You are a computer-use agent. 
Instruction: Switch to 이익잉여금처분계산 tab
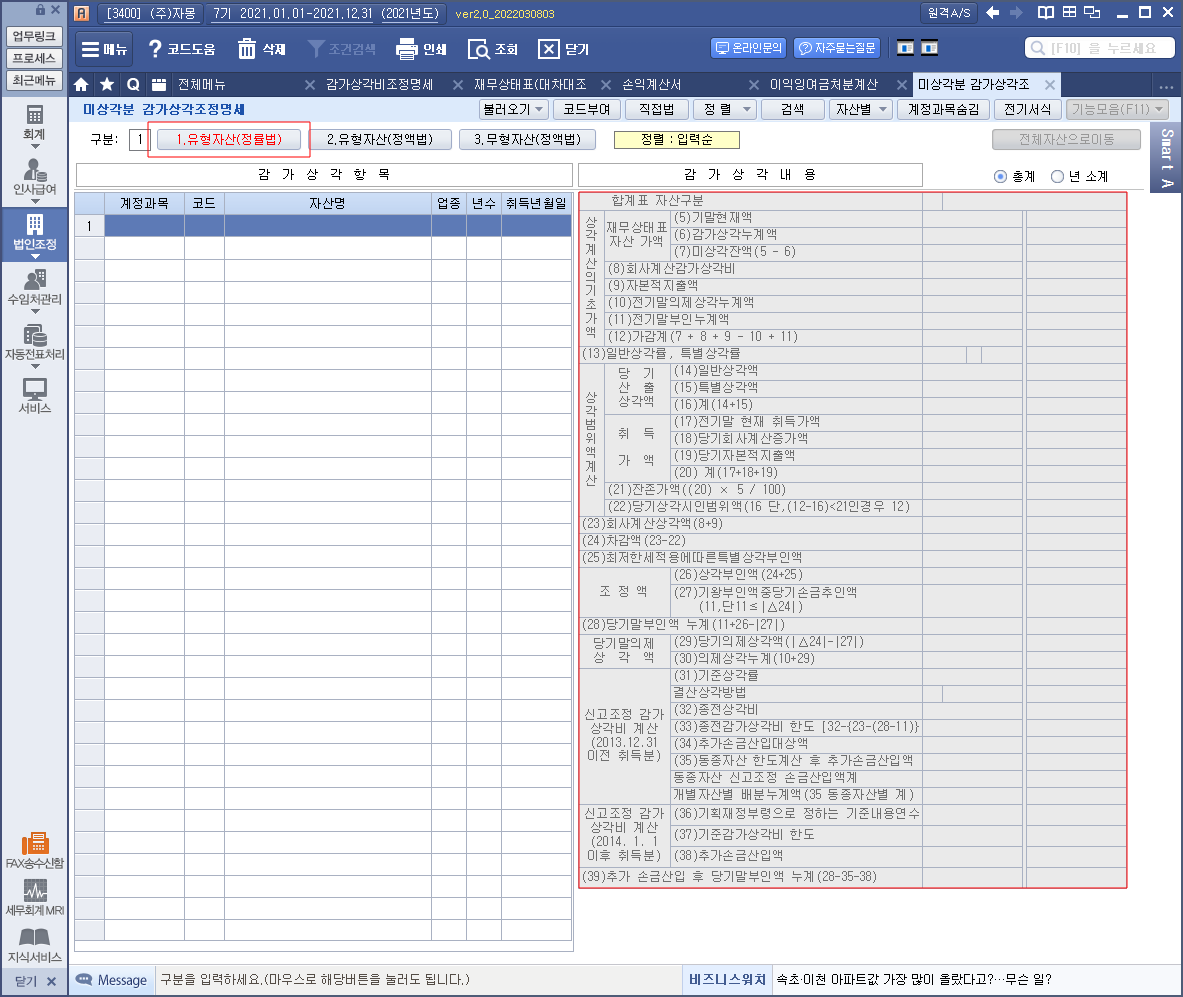pos(823,85)
